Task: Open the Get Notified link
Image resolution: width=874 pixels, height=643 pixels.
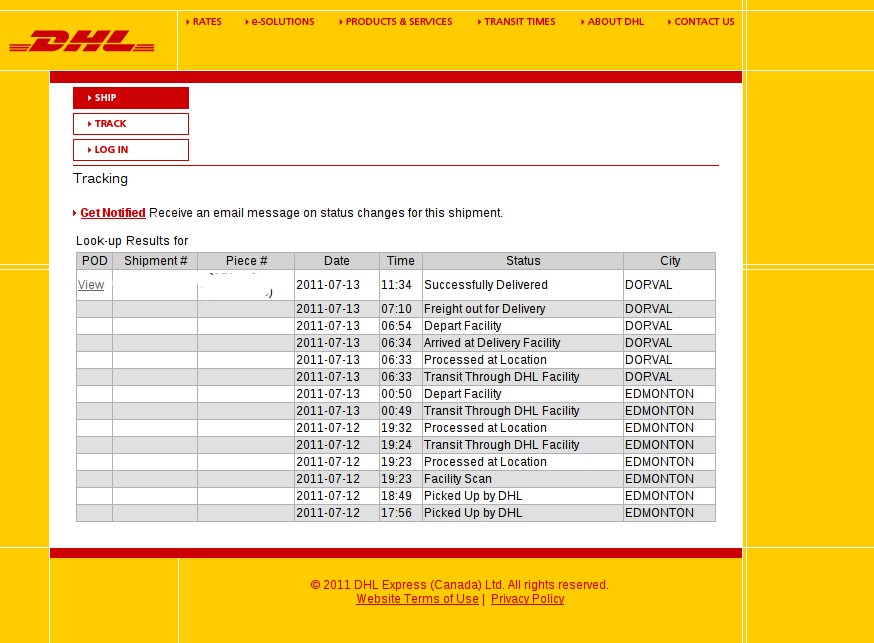Action: pyautogui.click(x=113, y=213)
